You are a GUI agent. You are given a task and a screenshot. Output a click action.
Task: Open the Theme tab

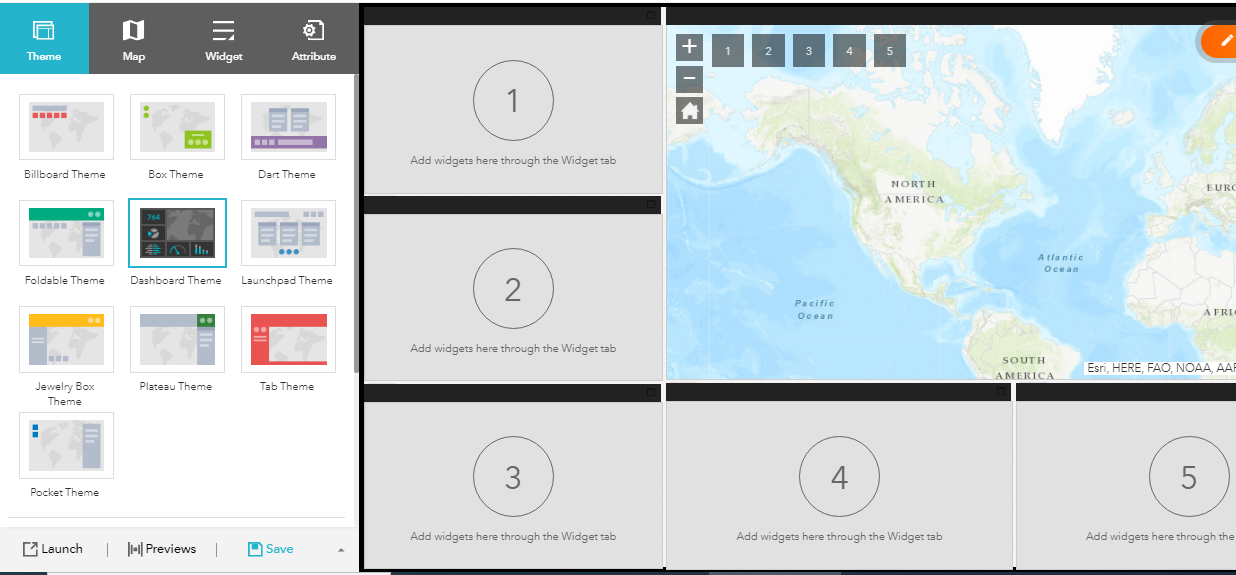click(44, 38)
